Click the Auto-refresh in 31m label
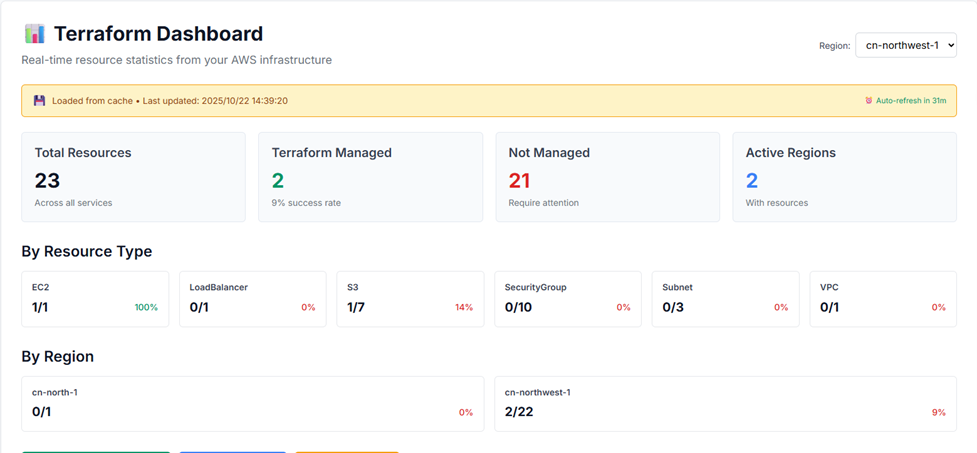The width and height of the screenshot is (977, 453). coord(911,101)
